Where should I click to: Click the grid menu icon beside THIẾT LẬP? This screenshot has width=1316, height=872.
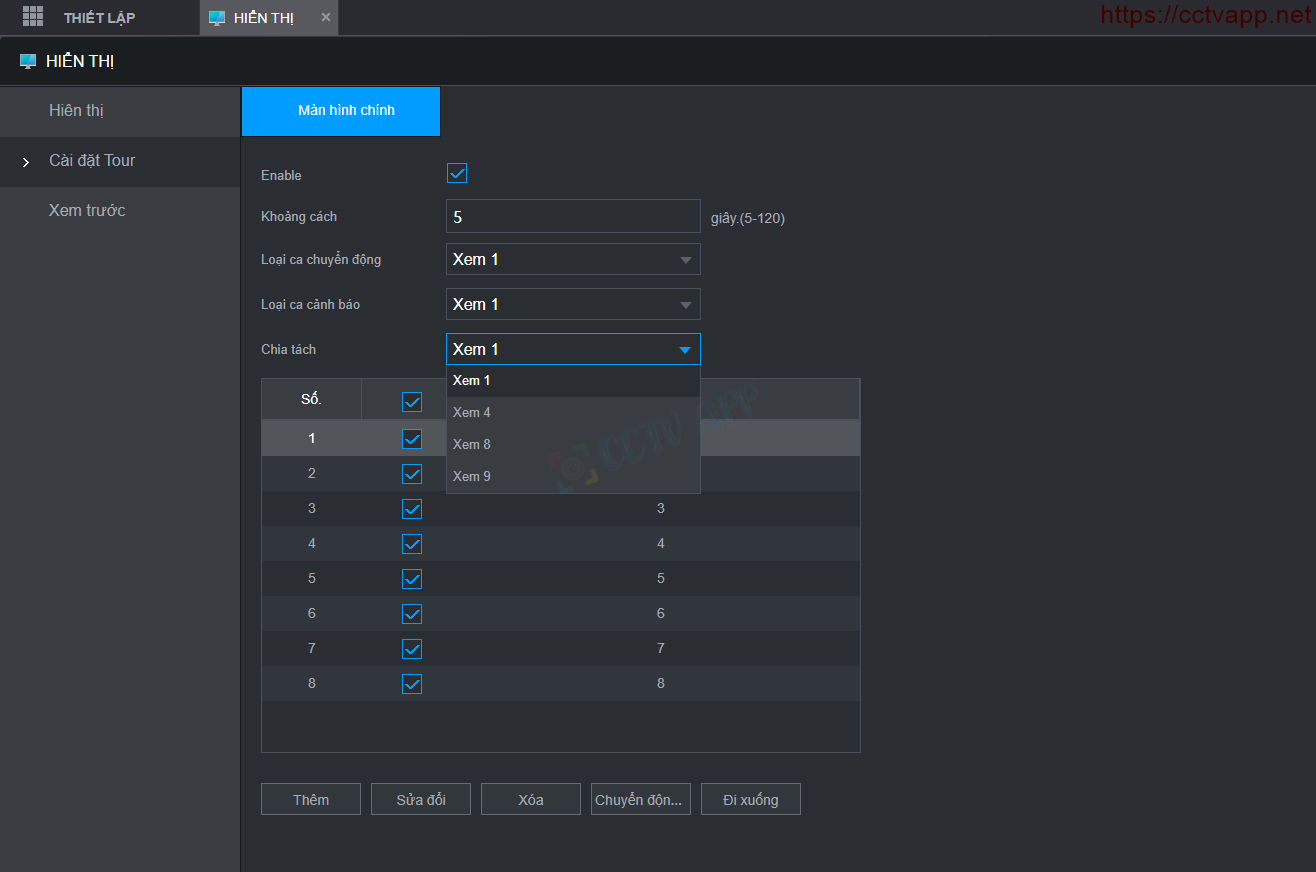(33, 17)
